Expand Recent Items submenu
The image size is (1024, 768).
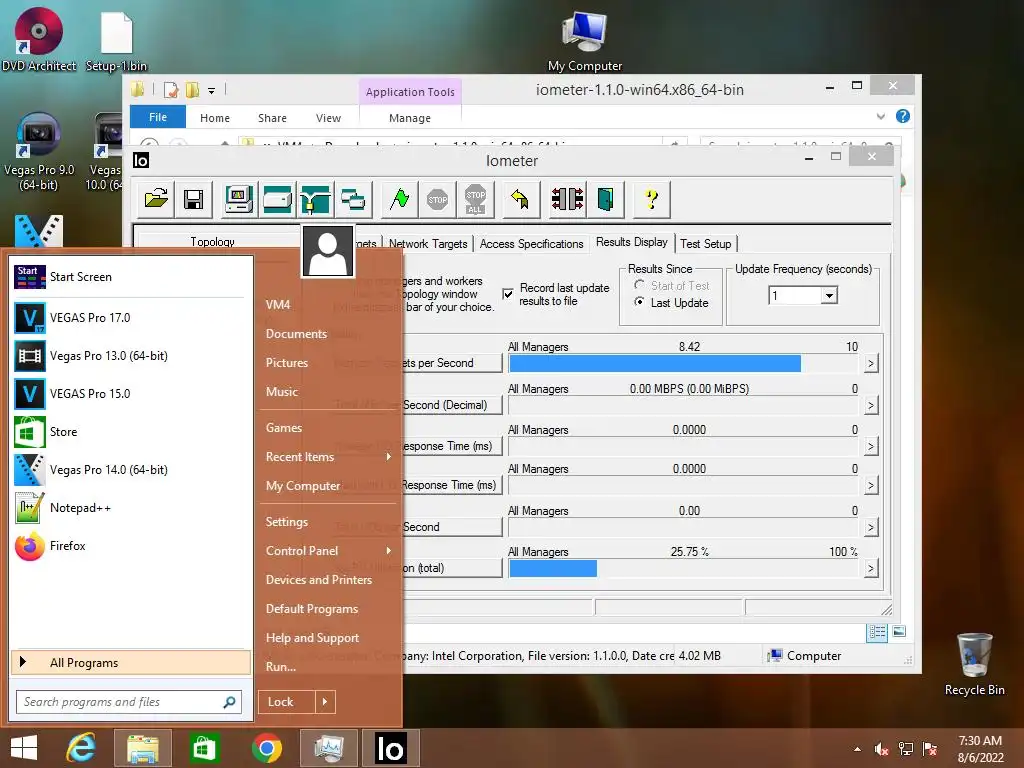[x=389, y=456]
